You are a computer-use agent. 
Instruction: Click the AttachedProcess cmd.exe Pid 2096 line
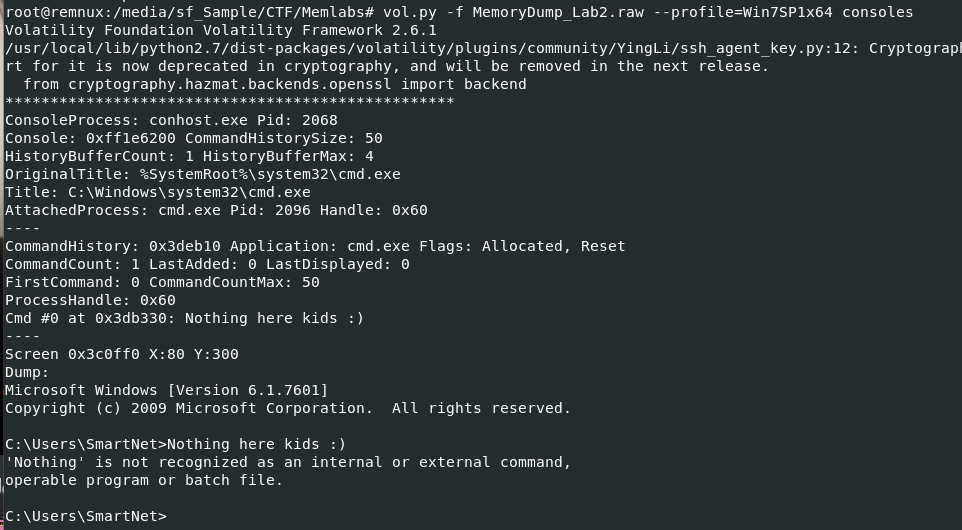pos(216,210)
